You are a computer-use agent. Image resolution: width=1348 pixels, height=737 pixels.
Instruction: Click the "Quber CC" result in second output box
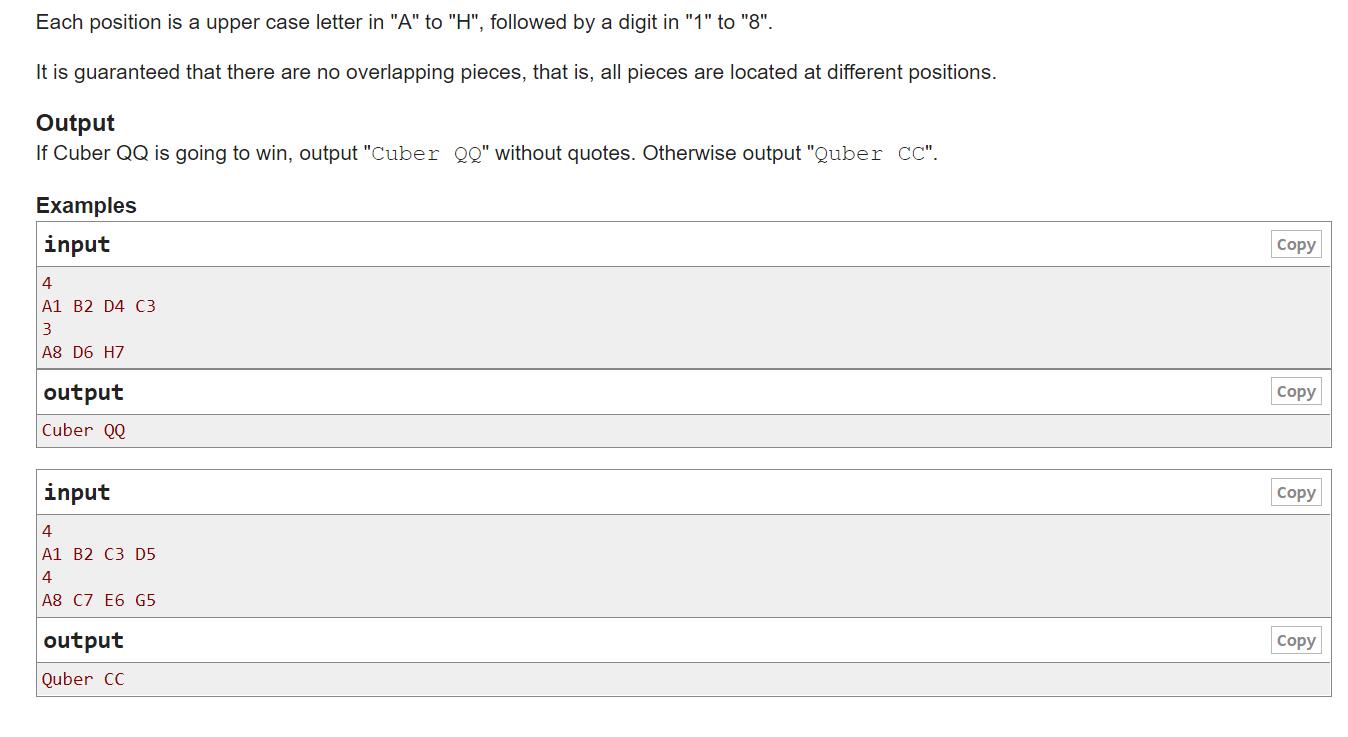83,679
